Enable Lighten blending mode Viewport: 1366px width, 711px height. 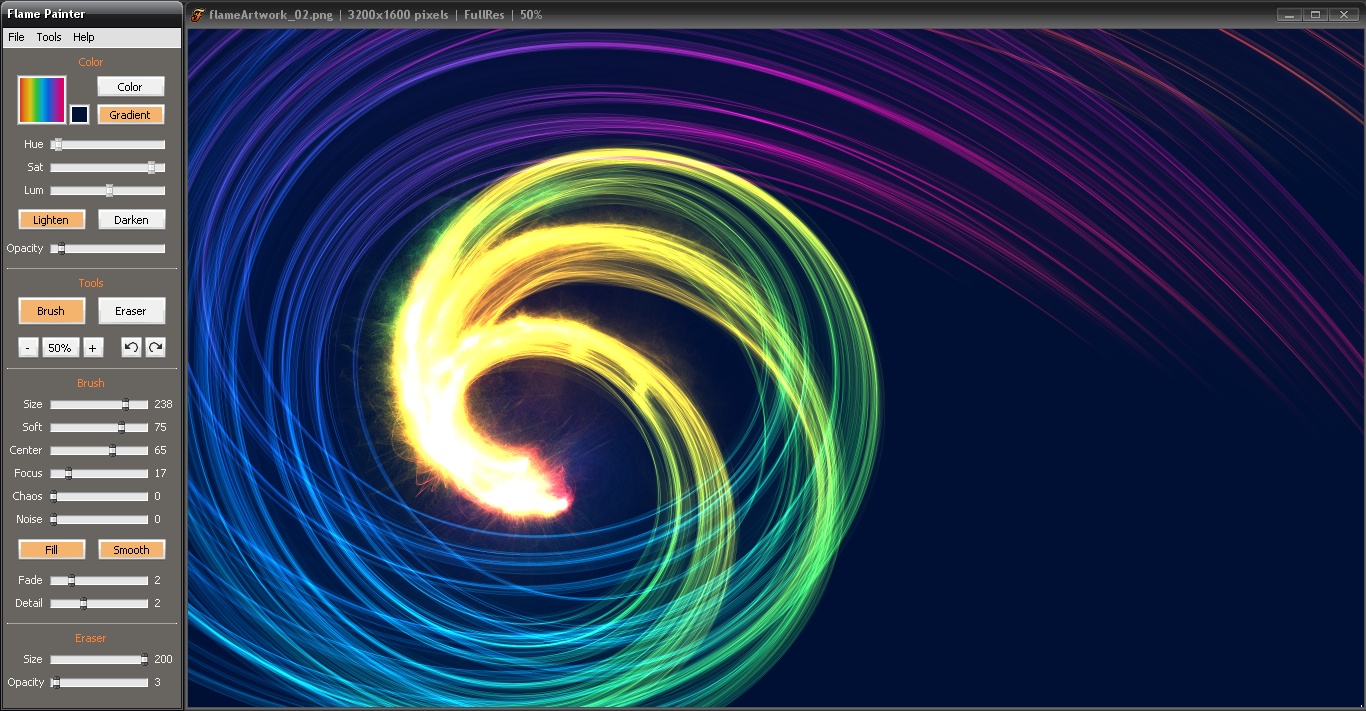click(51, 220)
